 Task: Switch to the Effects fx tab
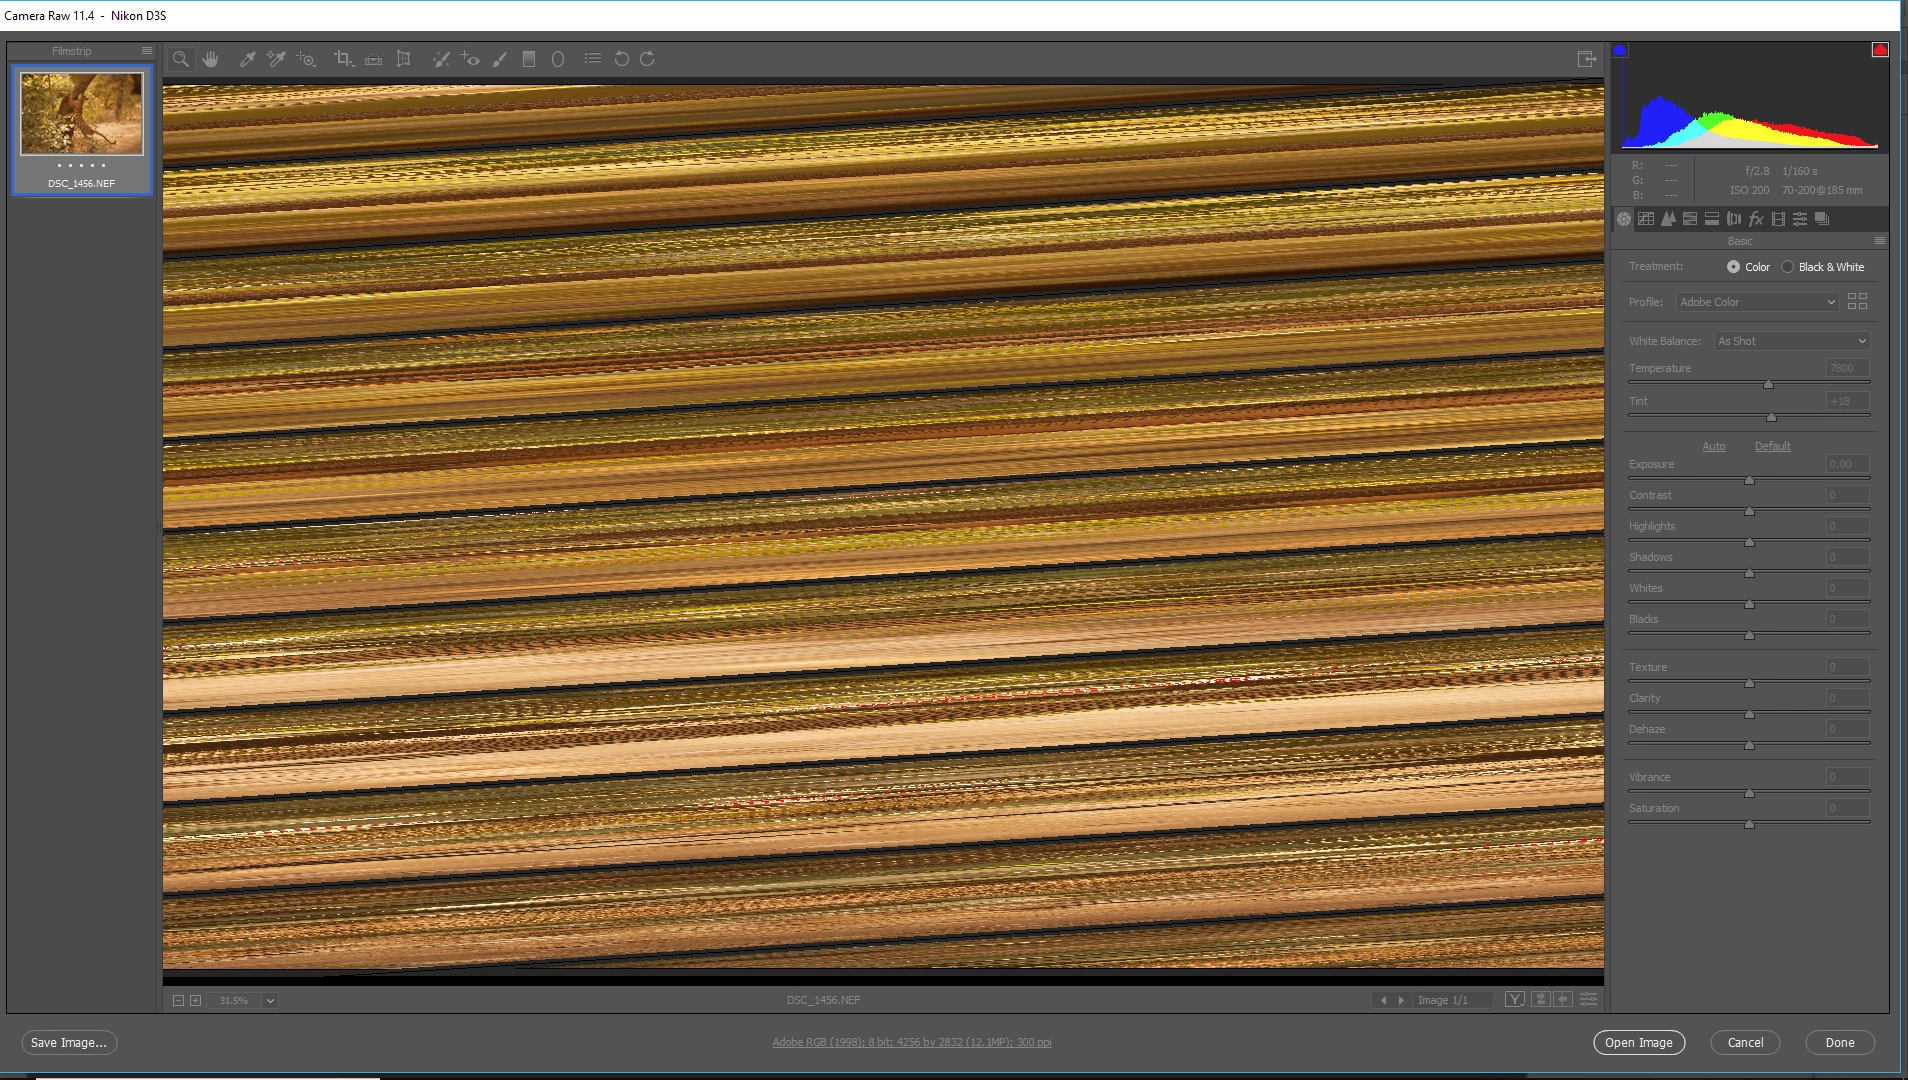(x=1756, y=219)
